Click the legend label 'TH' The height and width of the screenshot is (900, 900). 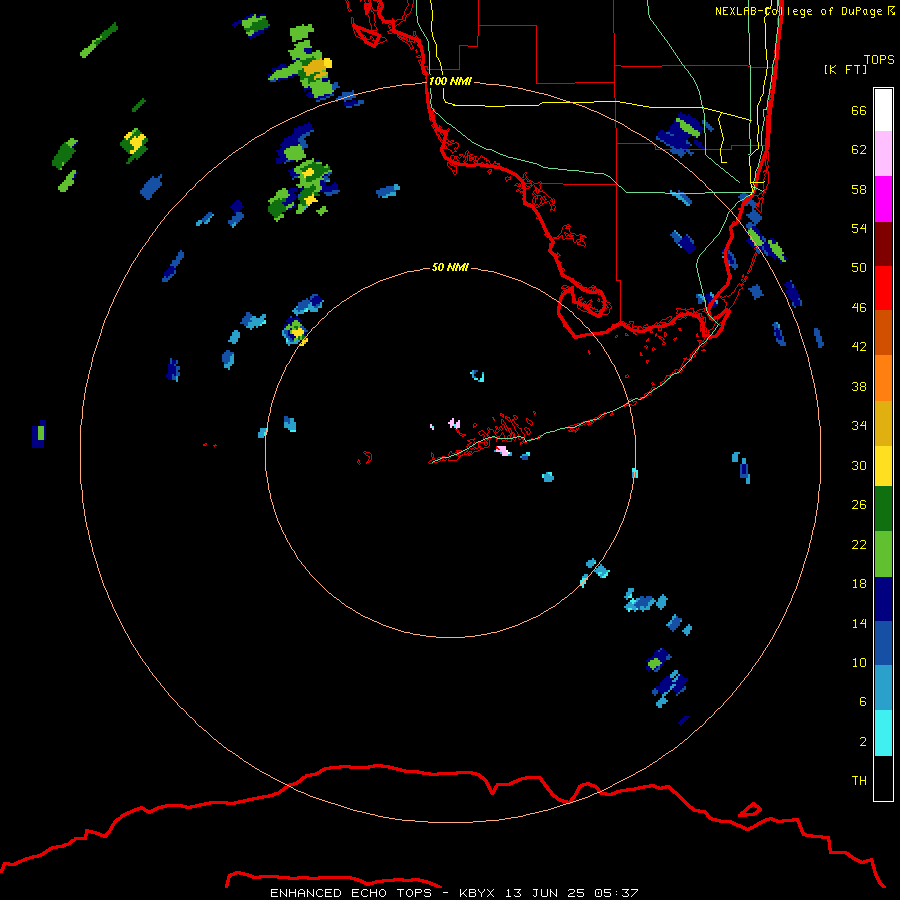tap(859, 780)
